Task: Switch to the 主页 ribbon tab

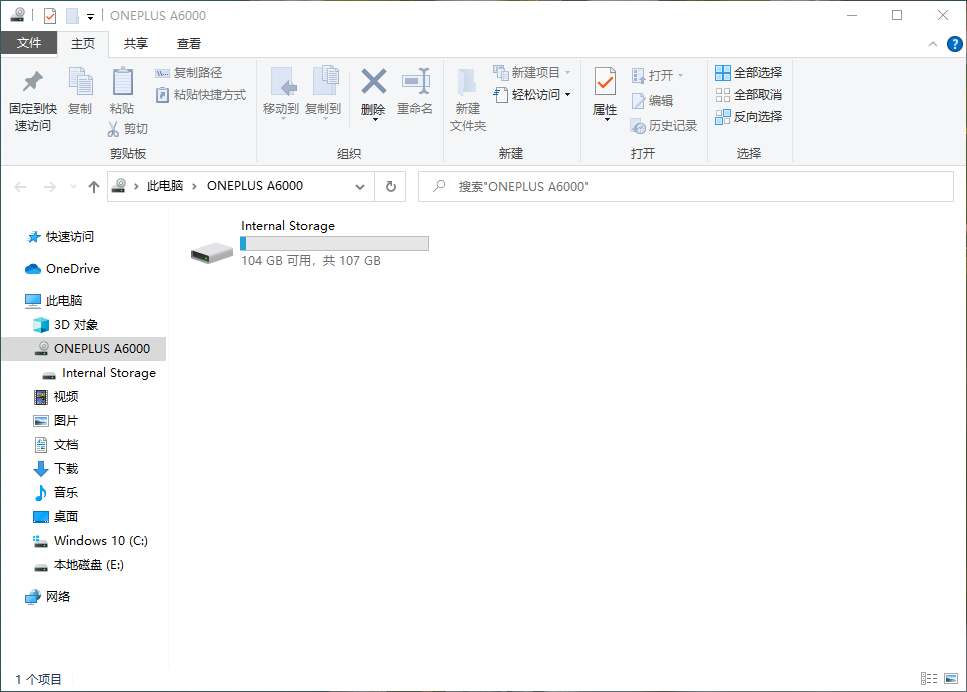Action: coord(83,44)
